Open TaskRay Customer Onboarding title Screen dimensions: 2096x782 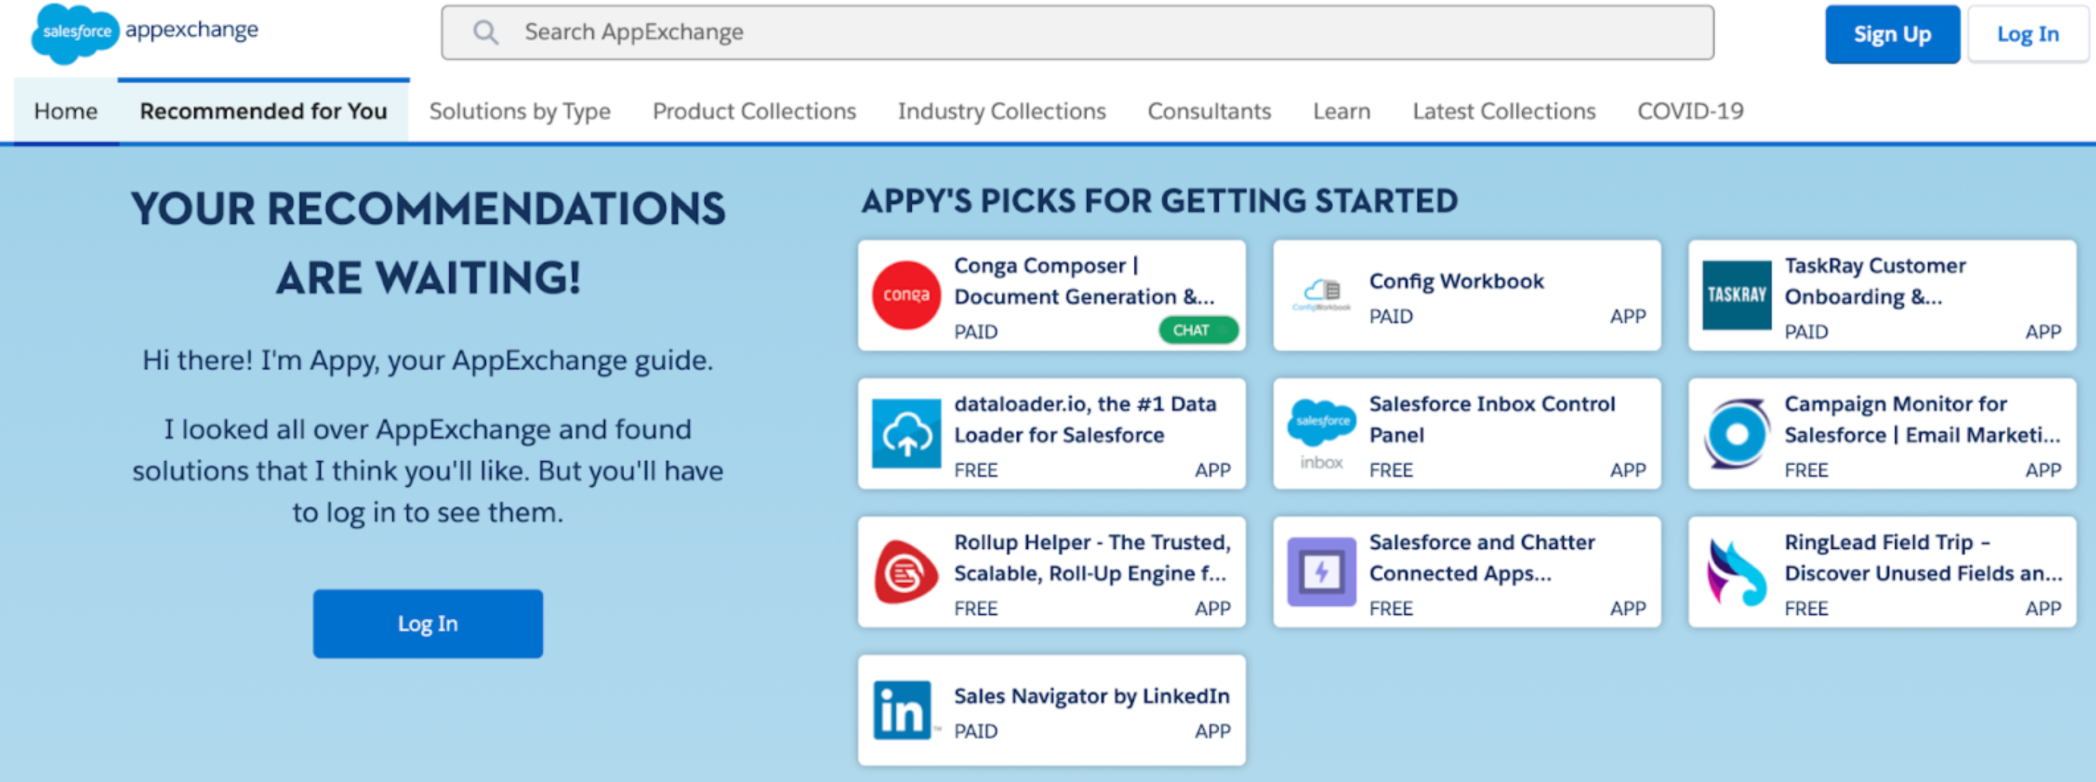[x=1875, y=281]
